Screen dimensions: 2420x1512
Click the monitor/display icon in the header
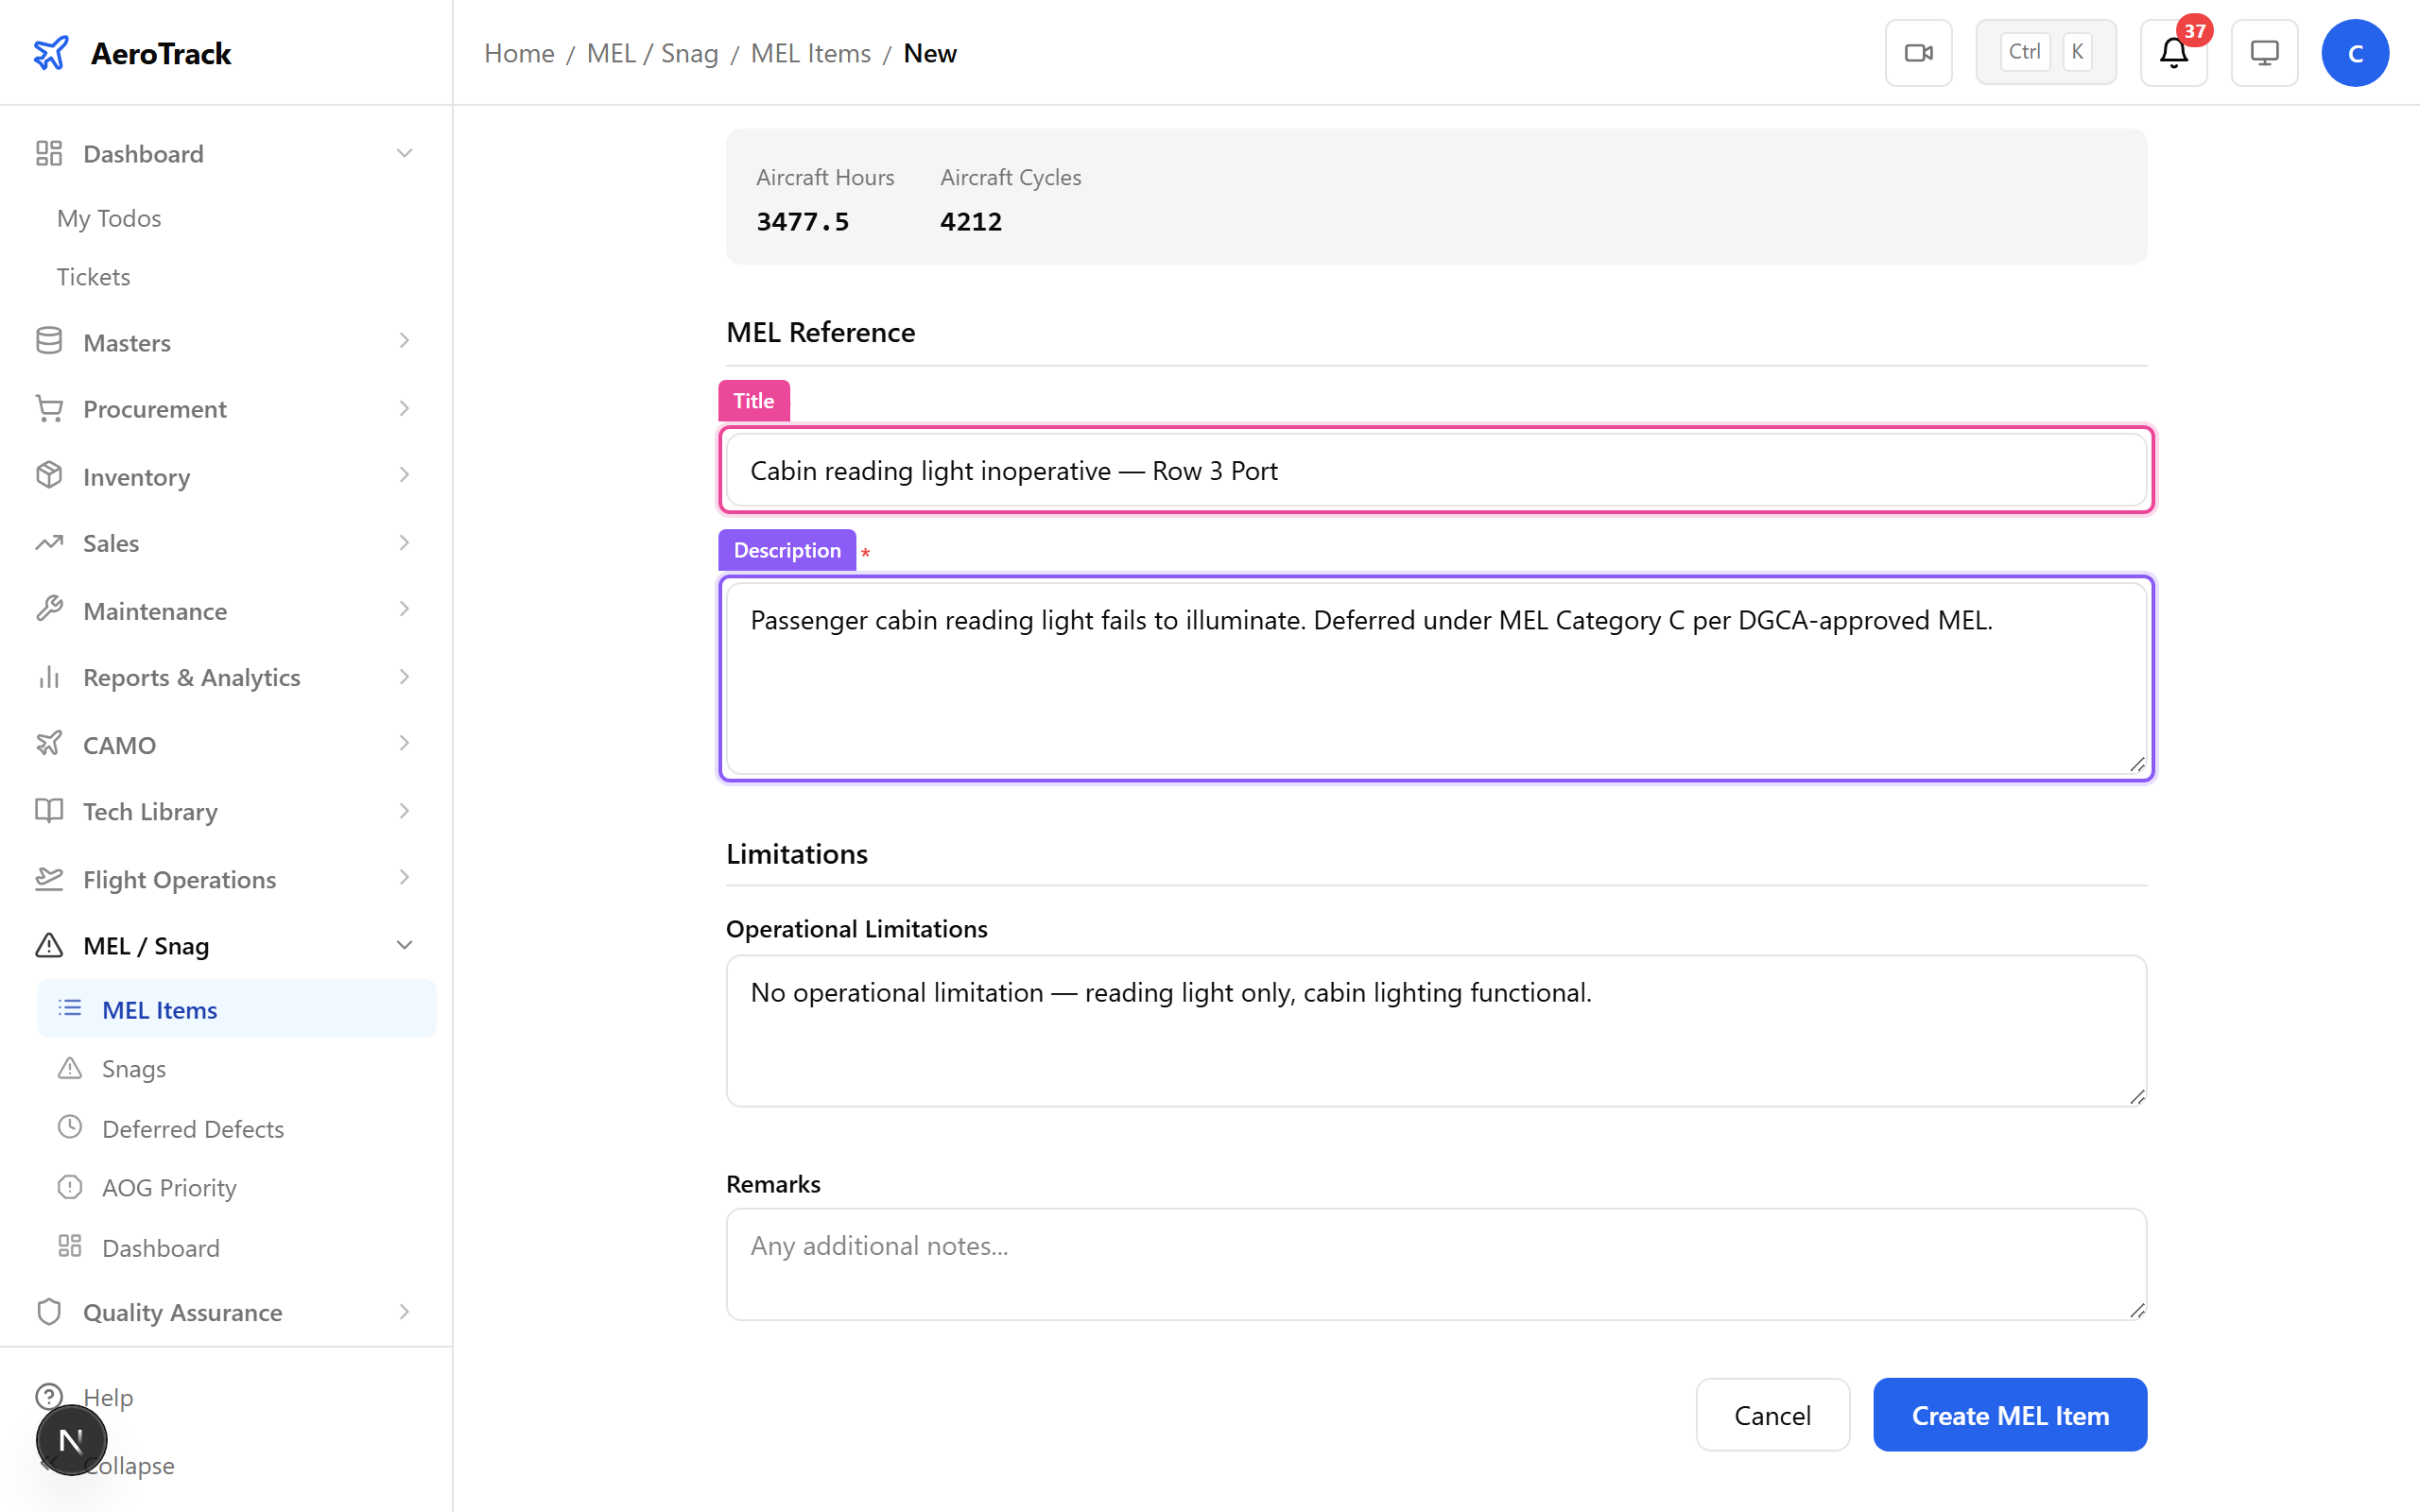tap(2263, 52)
